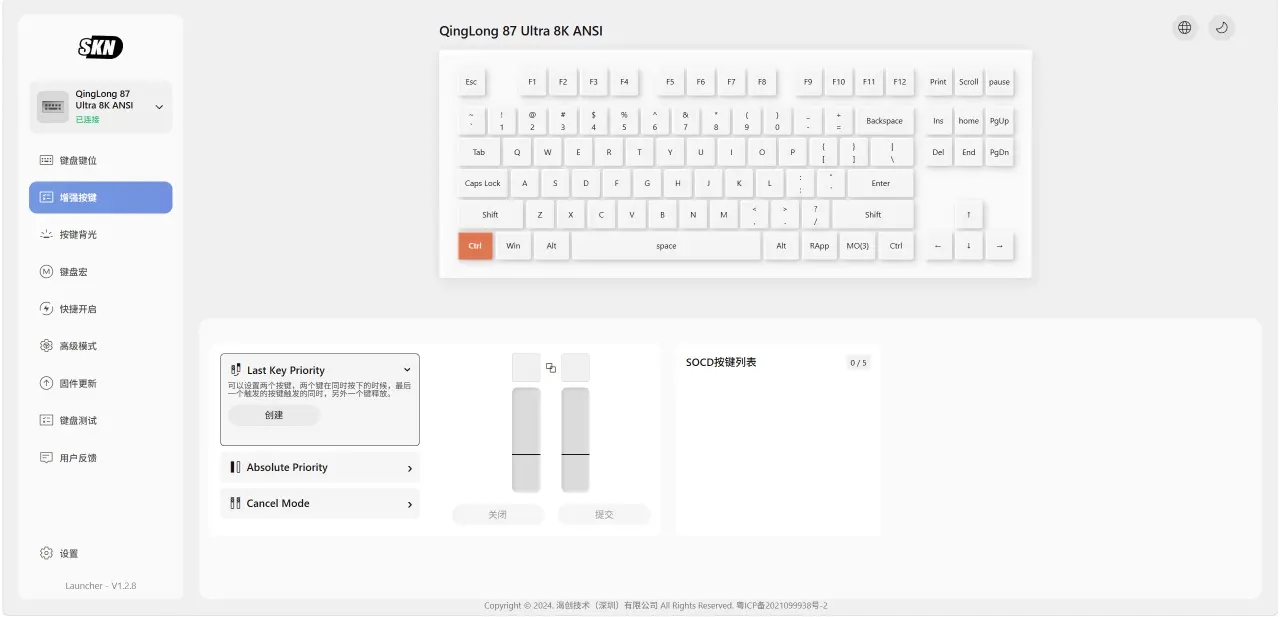
Task: Click the 设置 settings gear icon
Action: pos(46,553)
